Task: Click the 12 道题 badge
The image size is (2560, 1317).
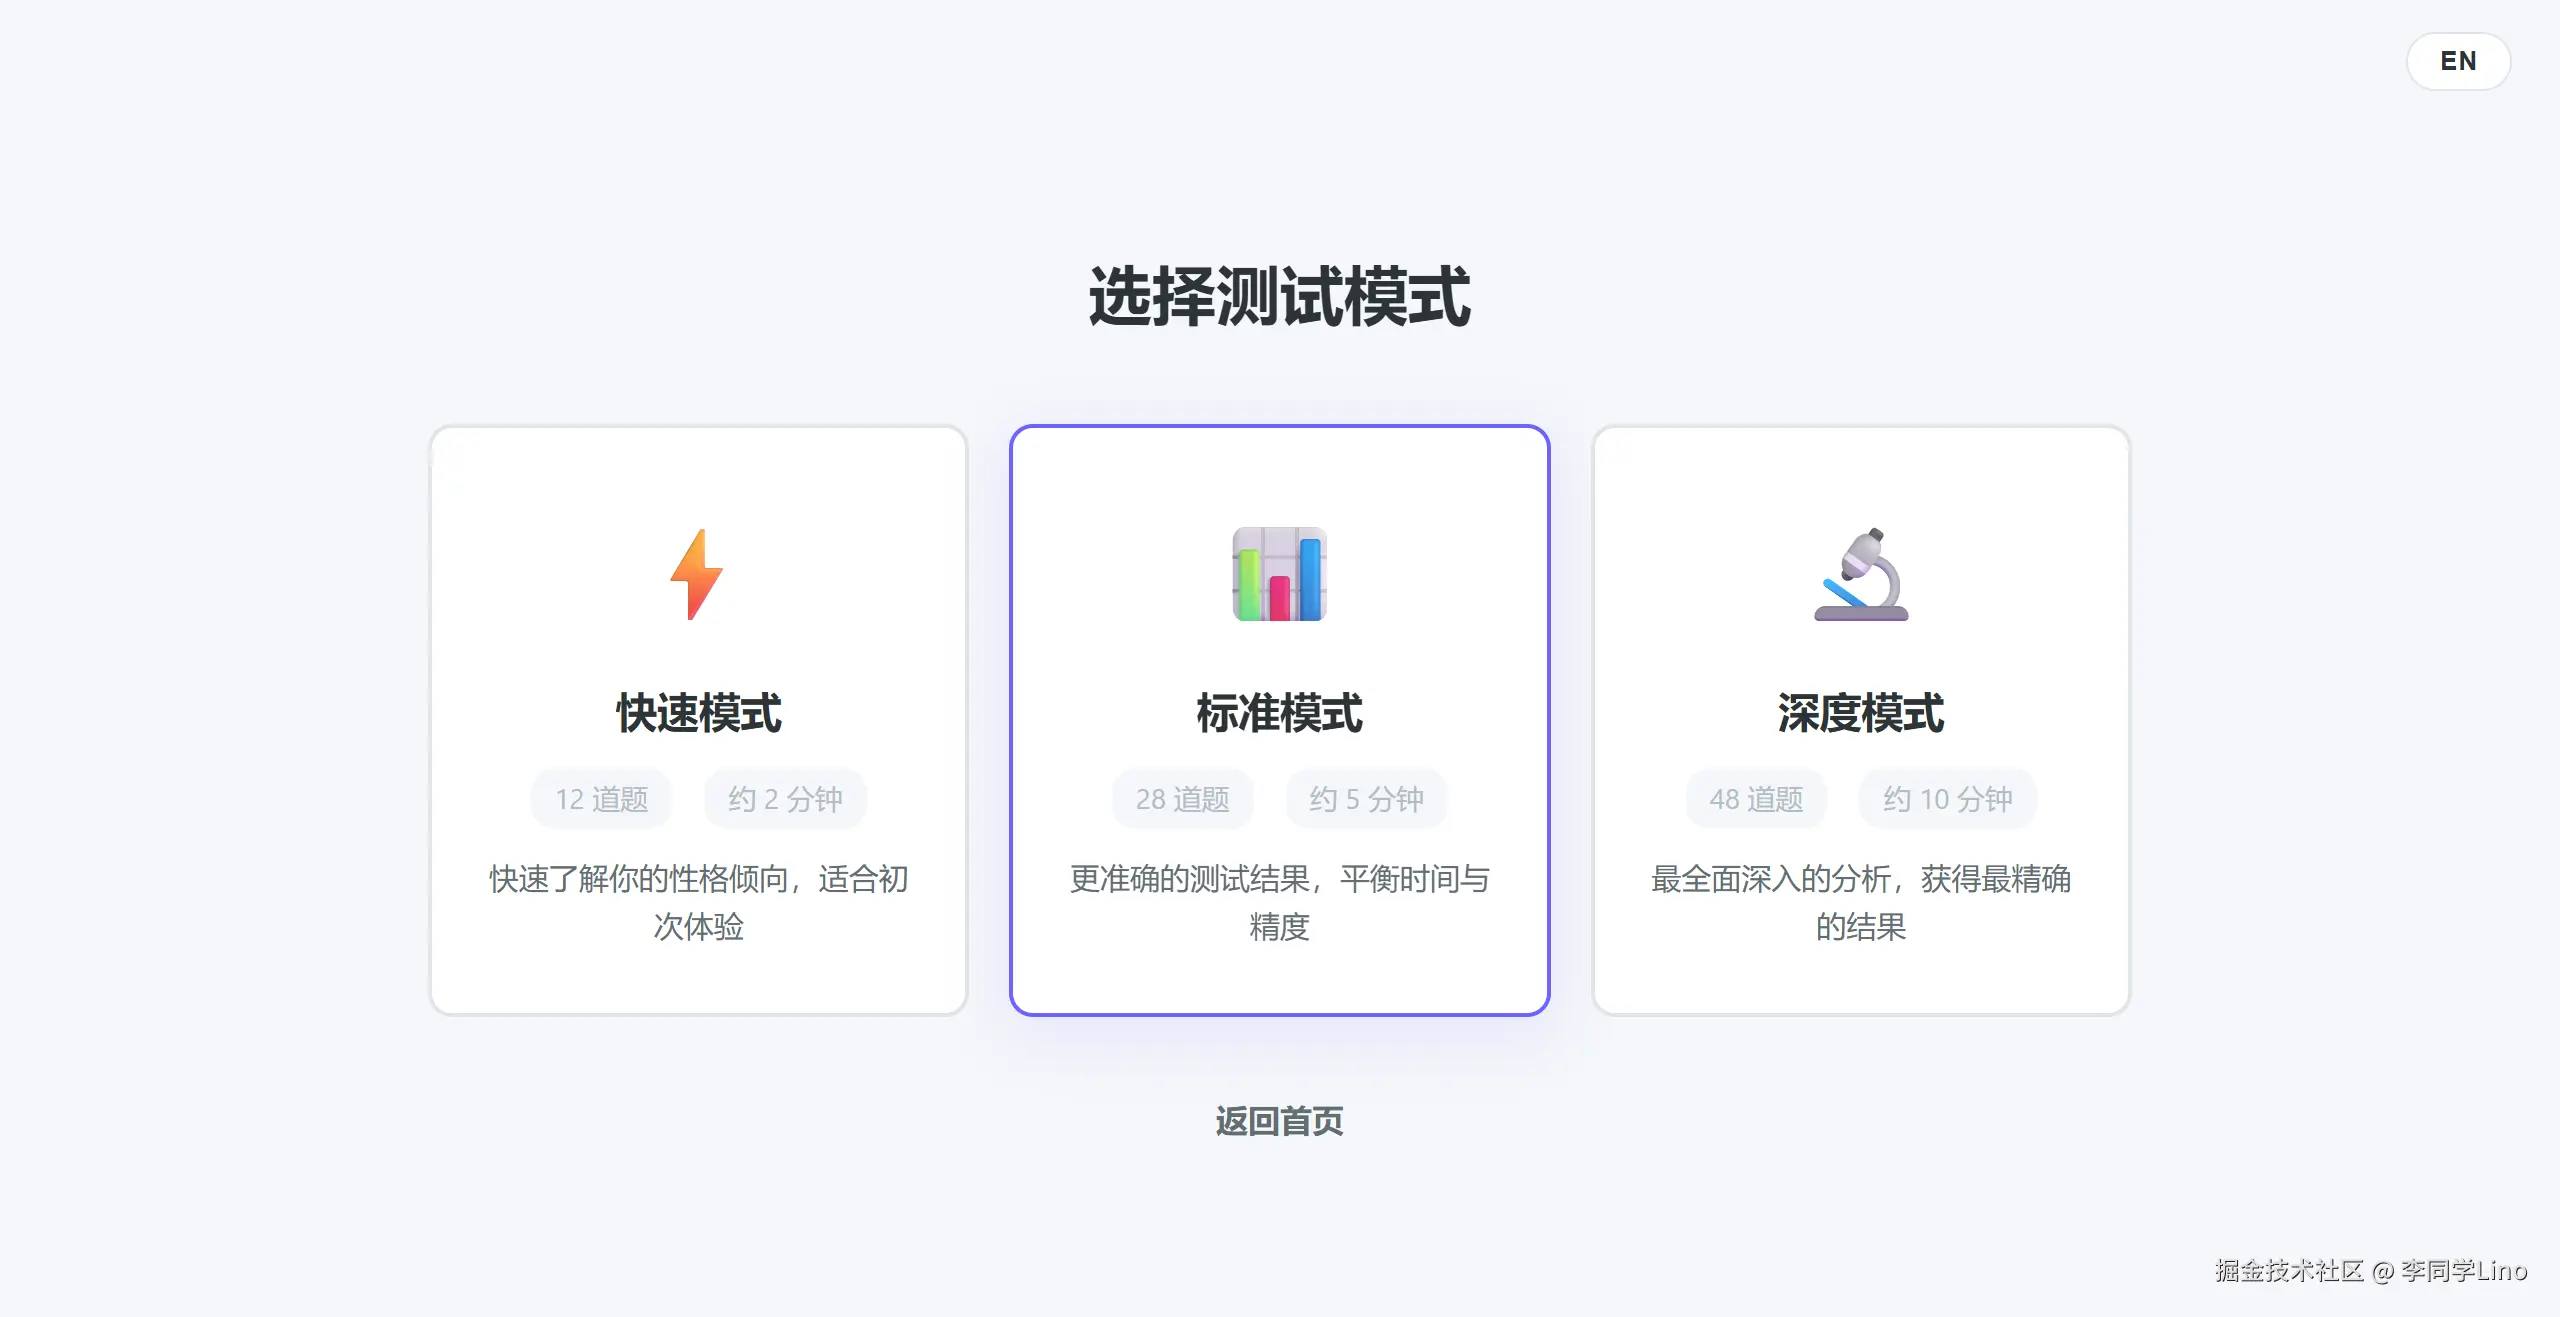Action: coord(602,799)
